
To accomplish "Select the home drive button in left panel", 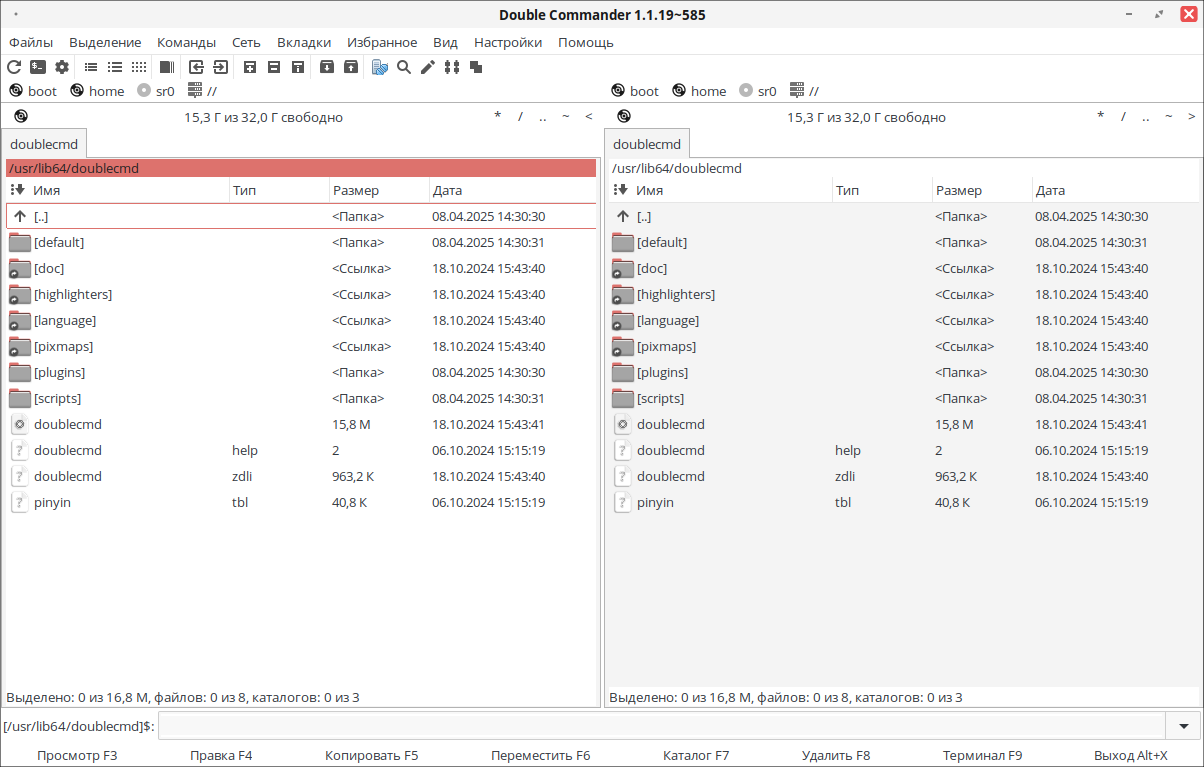I will tap(97, 91).
